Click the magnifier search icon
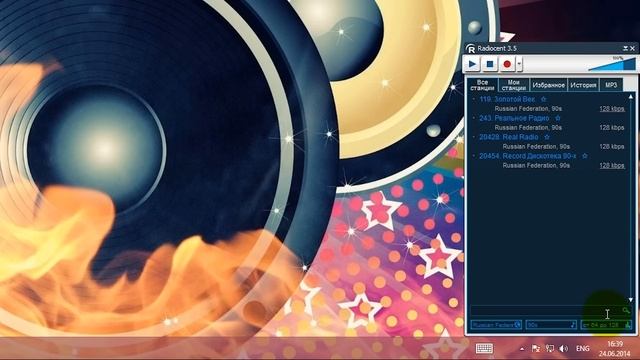The image size is (640, 360). tap(626, 311)
